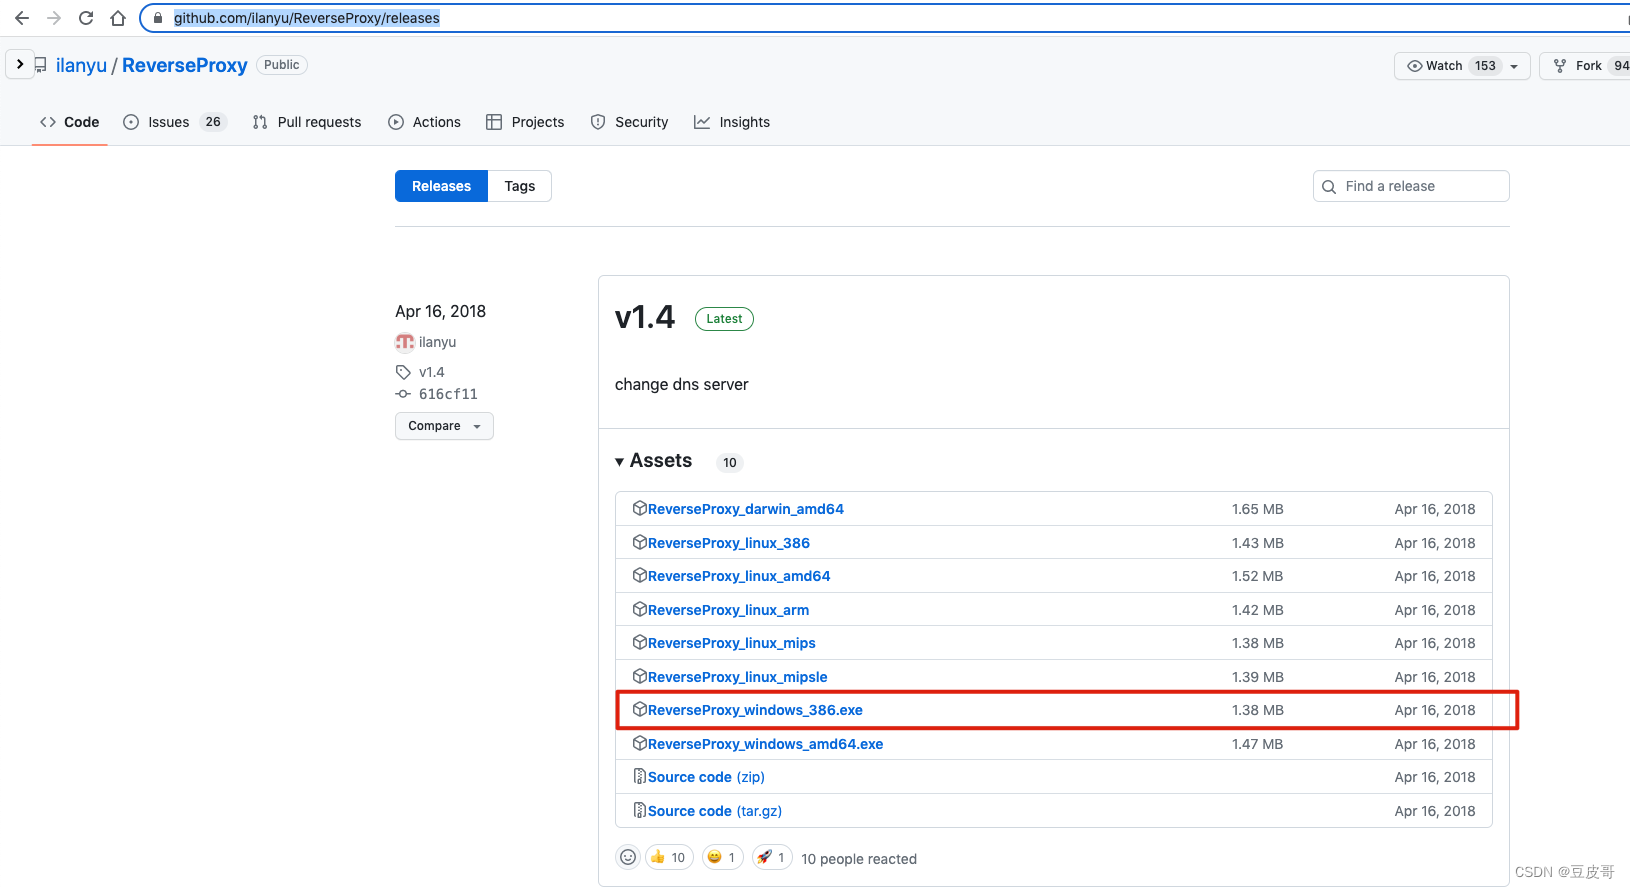The height and width of the screenshot is (888, 1630).
Task: Open the Projects tab
Action: tap(525, 122)
